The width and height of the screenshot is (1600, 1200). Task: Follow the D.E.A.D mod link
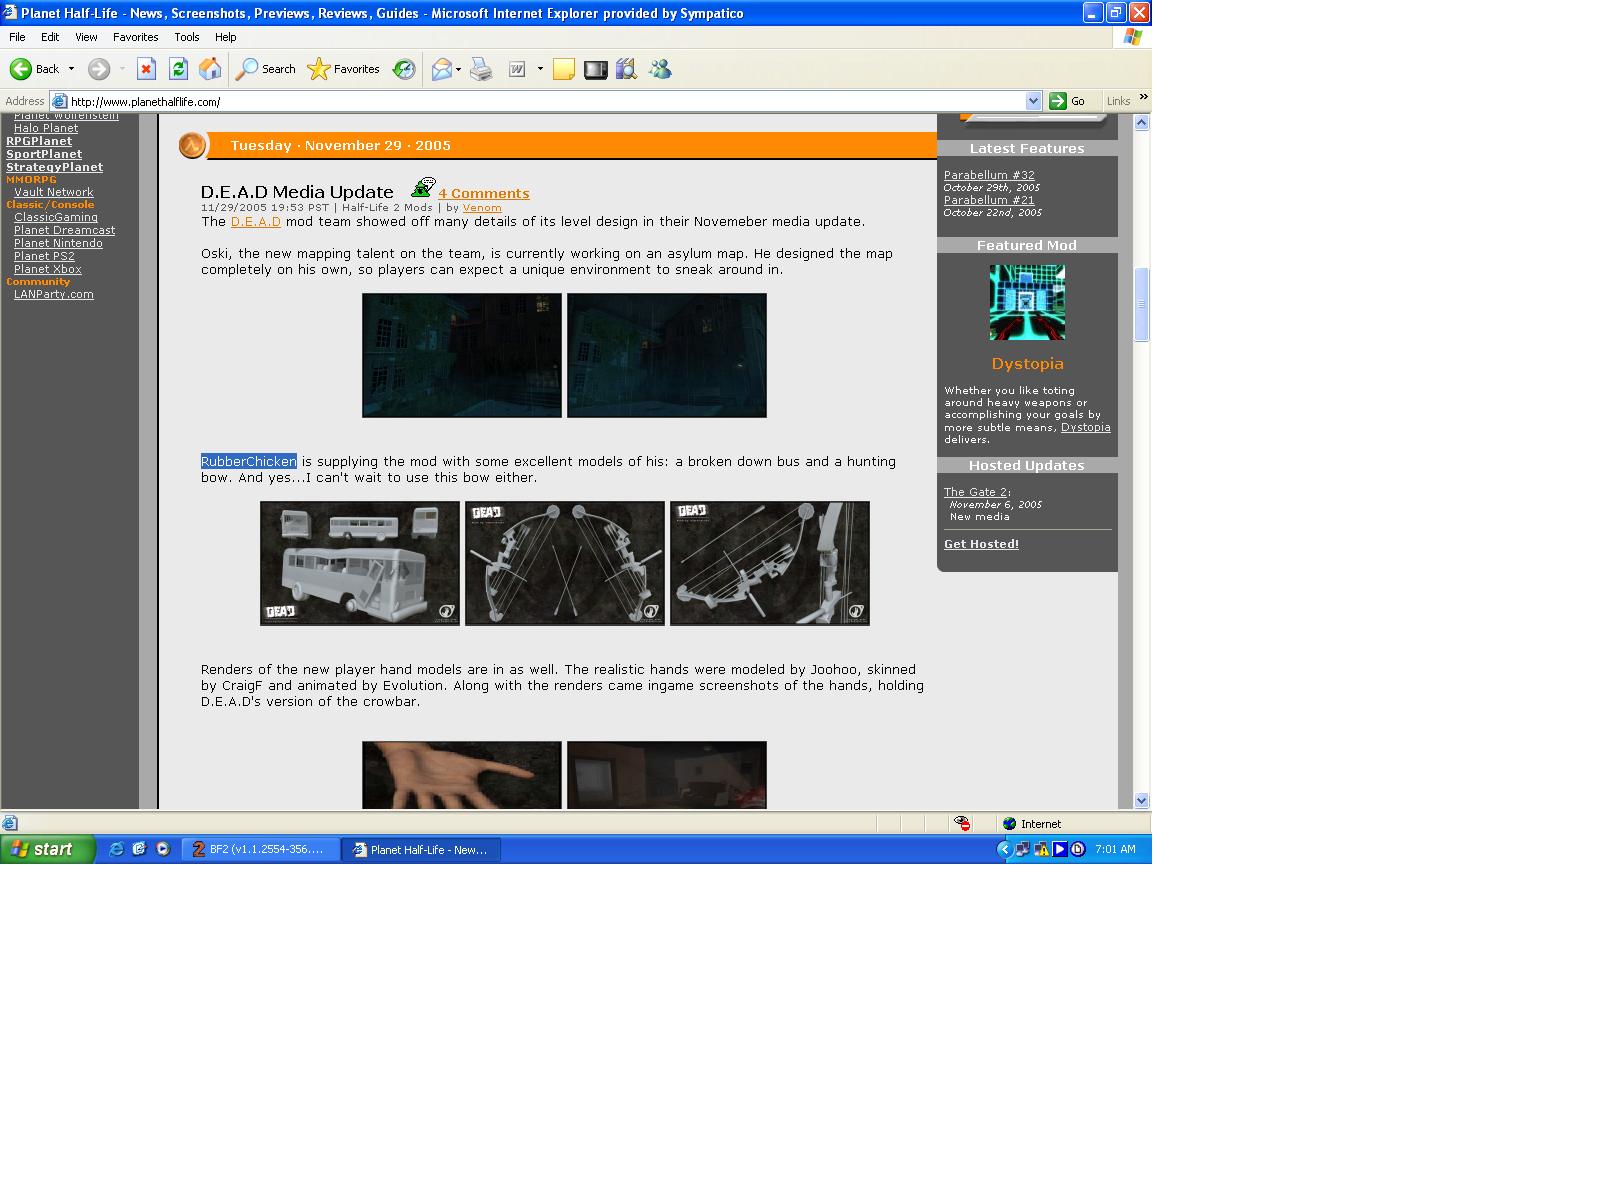256,221
